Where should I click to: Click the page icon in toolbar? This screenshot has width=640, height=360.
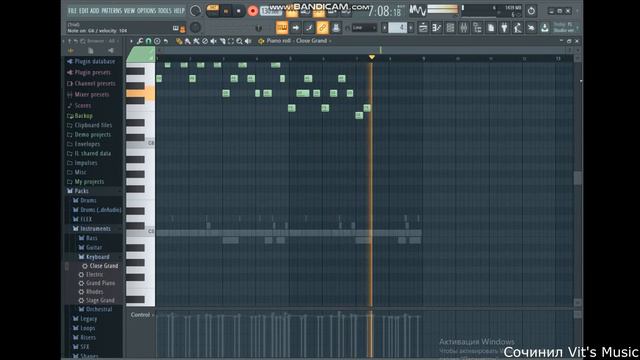click(x=491, y=28)
